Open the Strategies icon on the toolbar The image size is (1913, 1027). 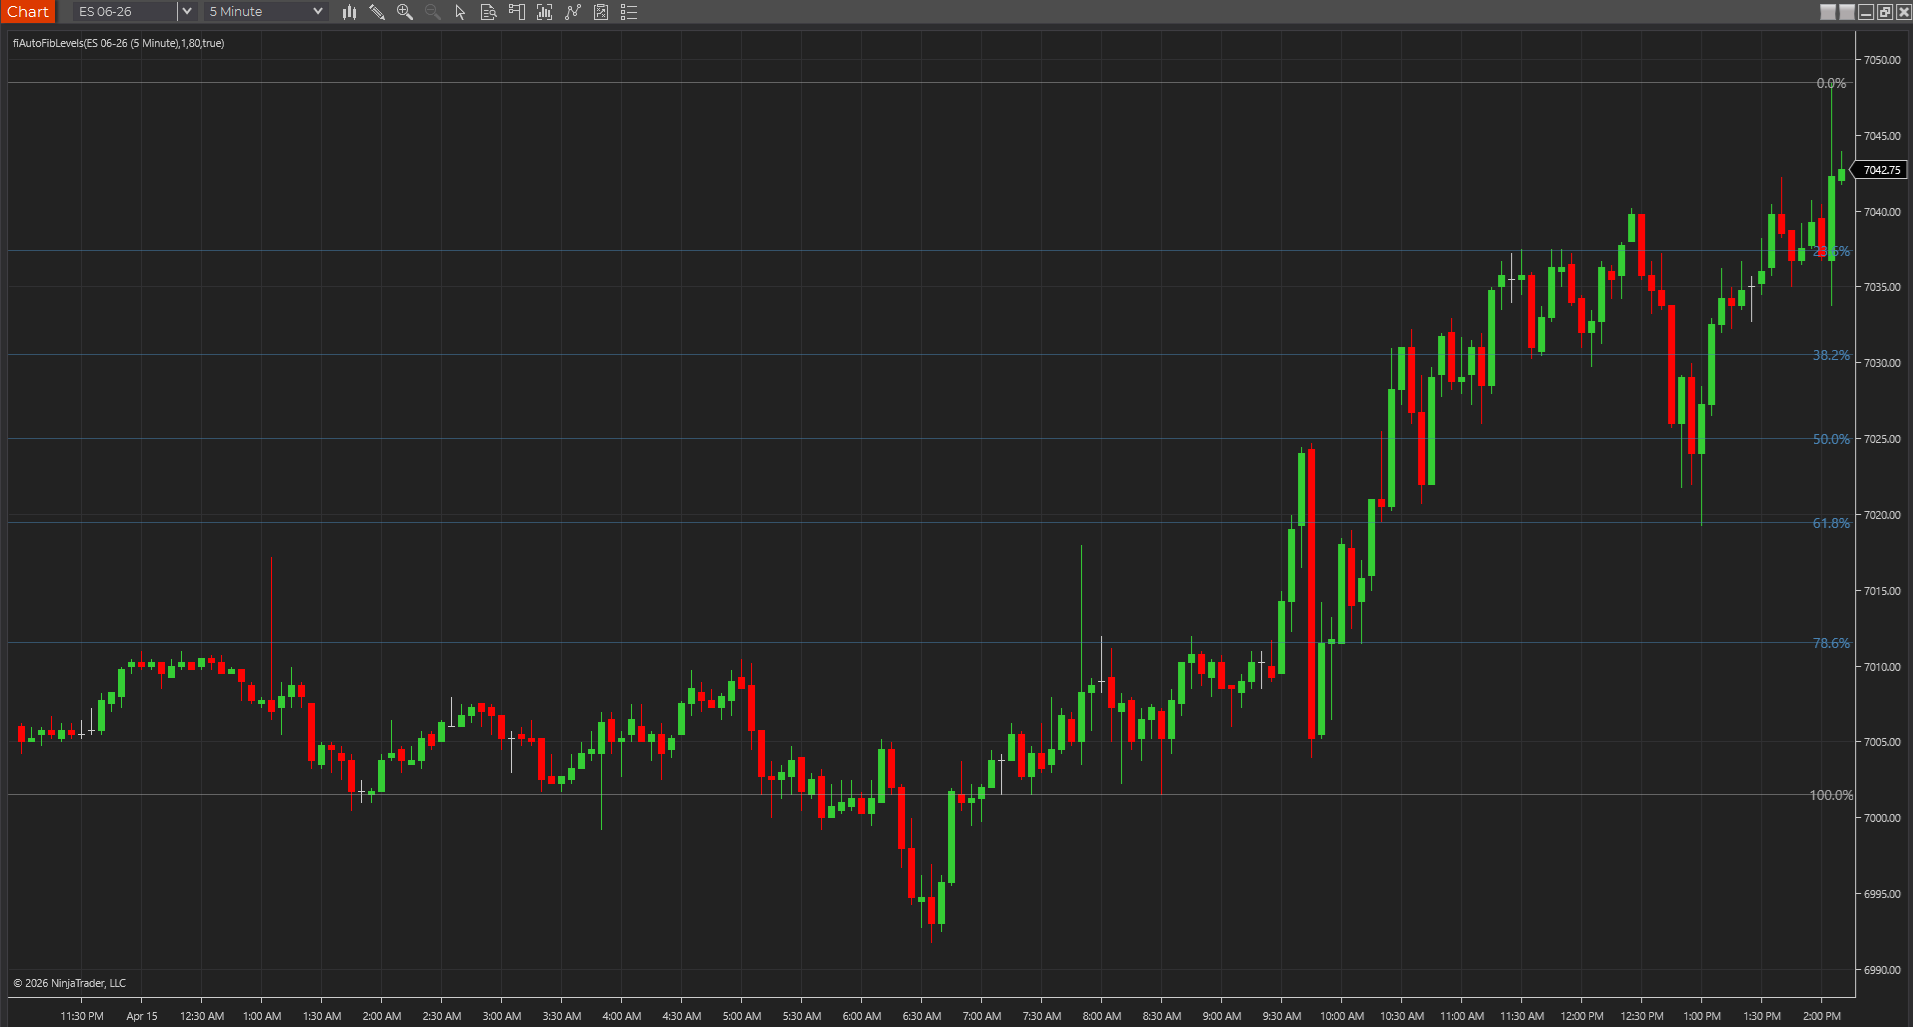(573, 12)
